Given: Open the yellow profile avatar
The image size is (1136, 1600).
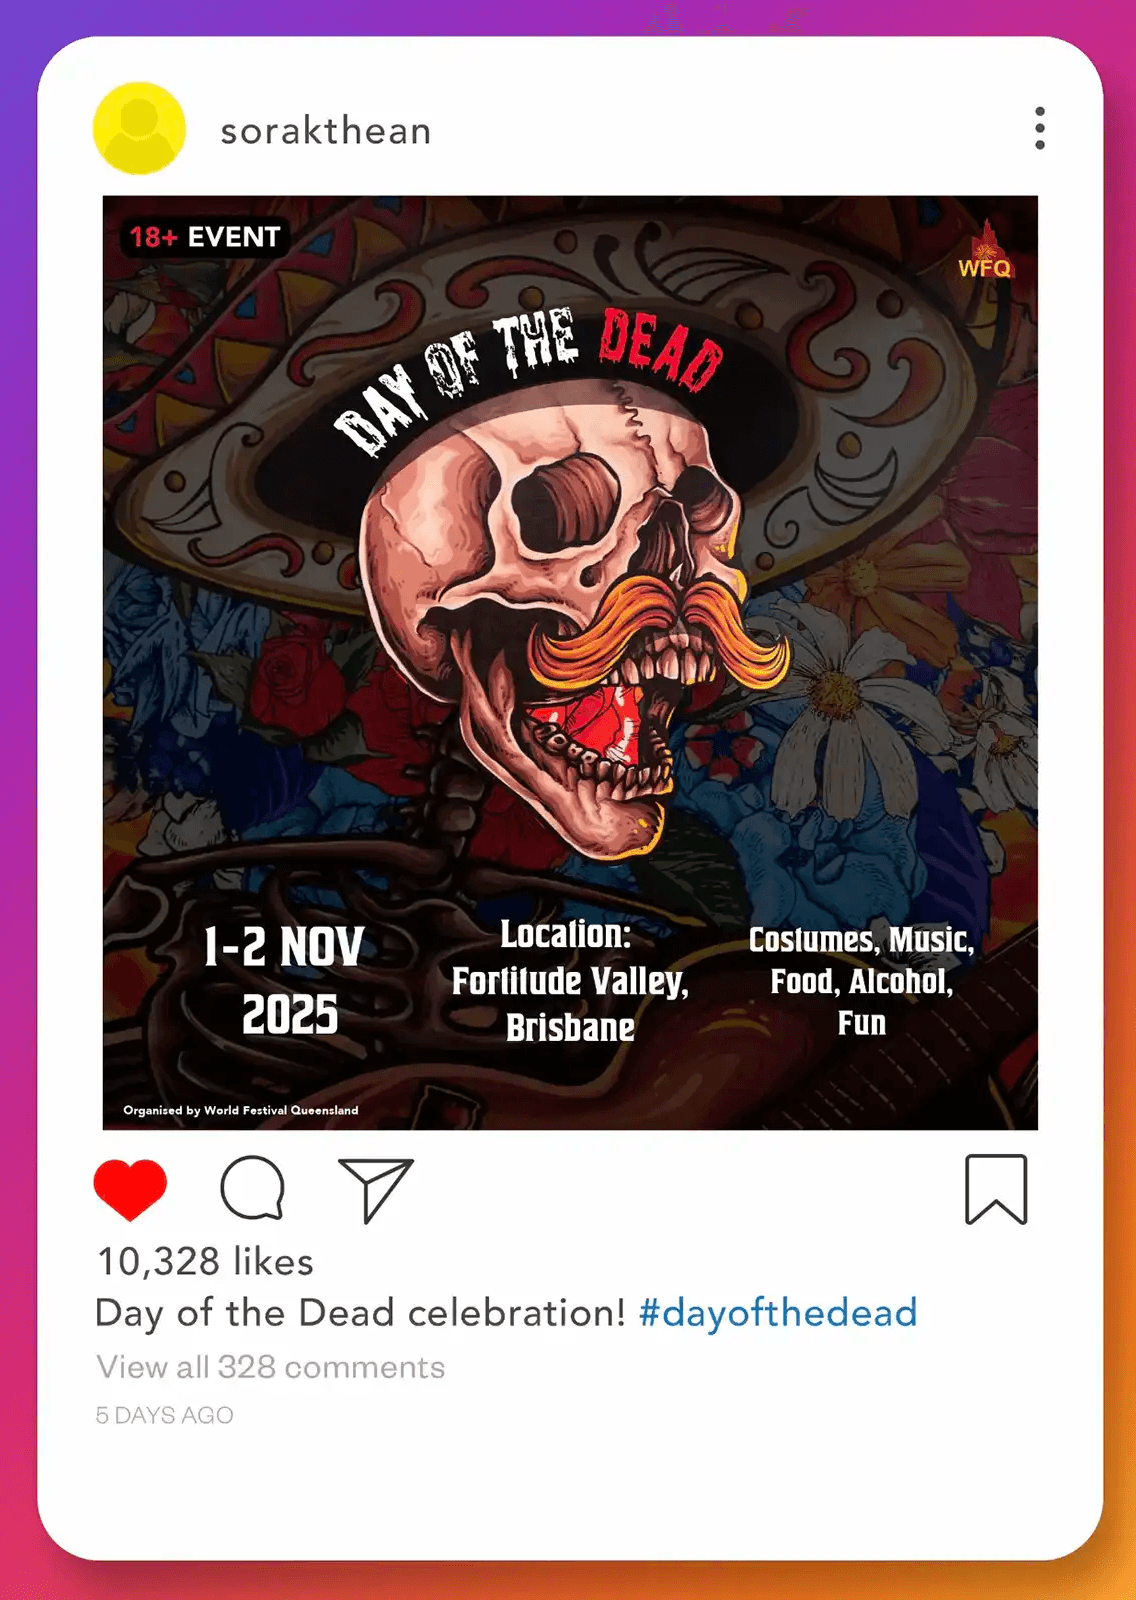Looking at the screenshot, I should [139, 128].
